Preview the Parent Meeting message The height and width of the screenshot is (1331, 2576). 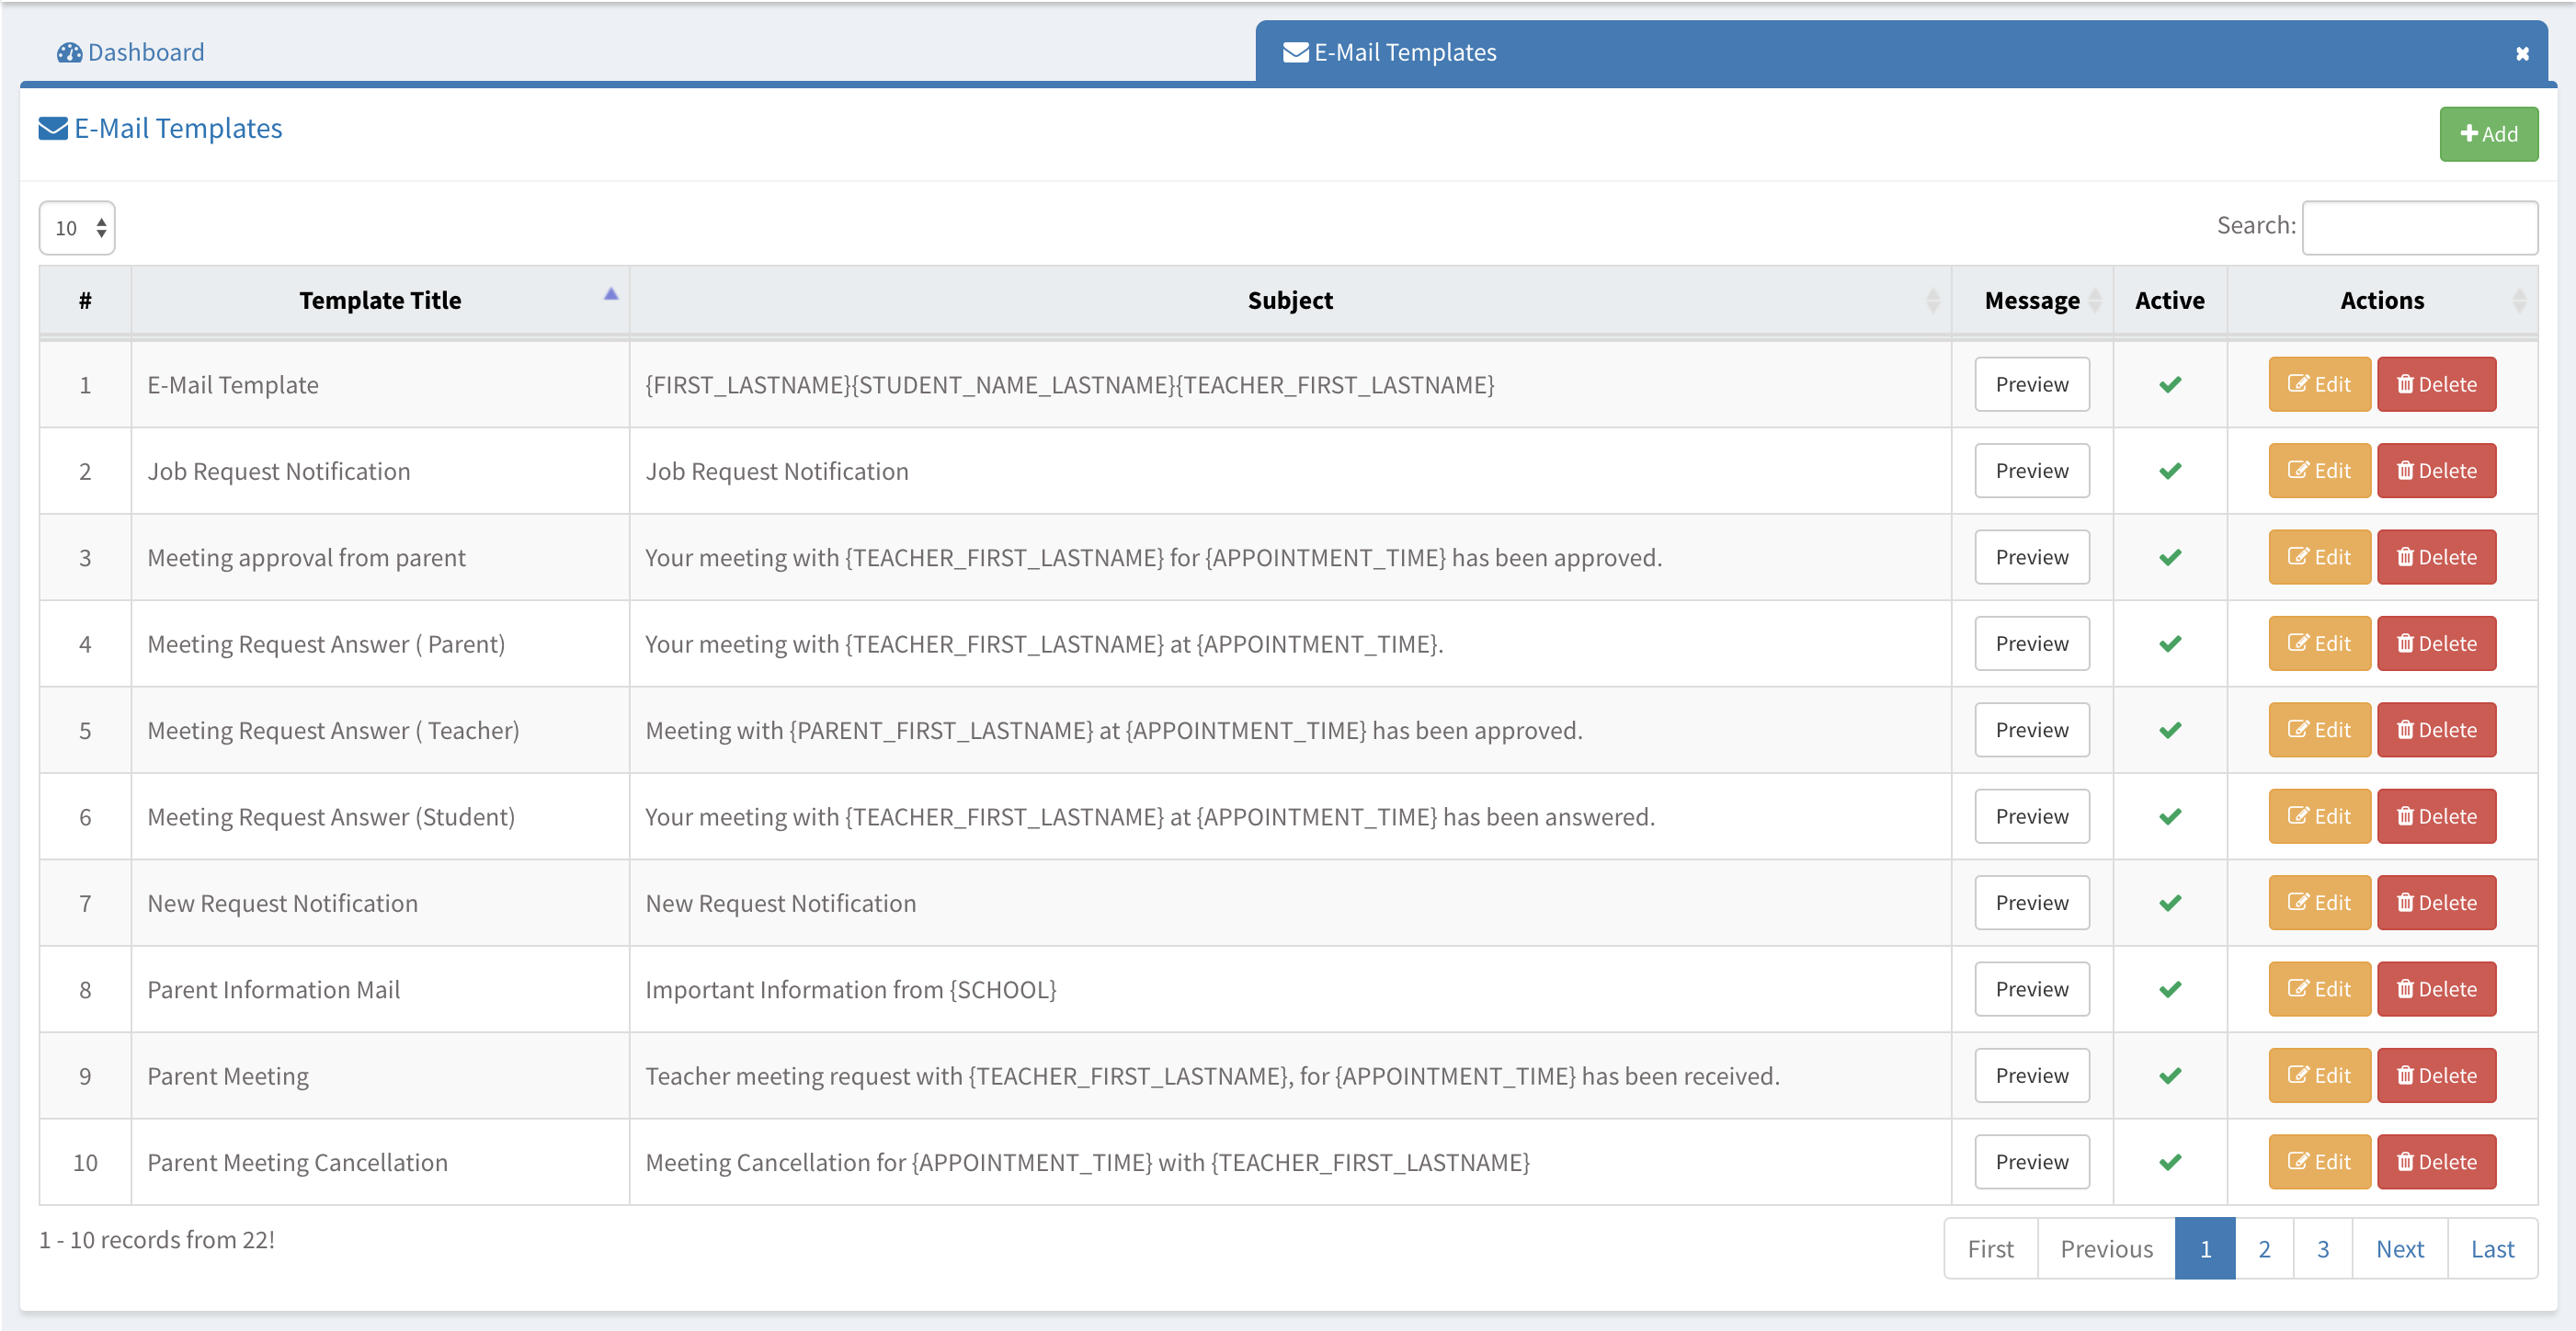[2031, 1076]
